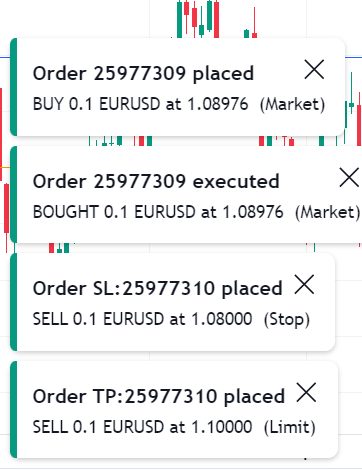Click green status bar of stop-loss notification

13,302
